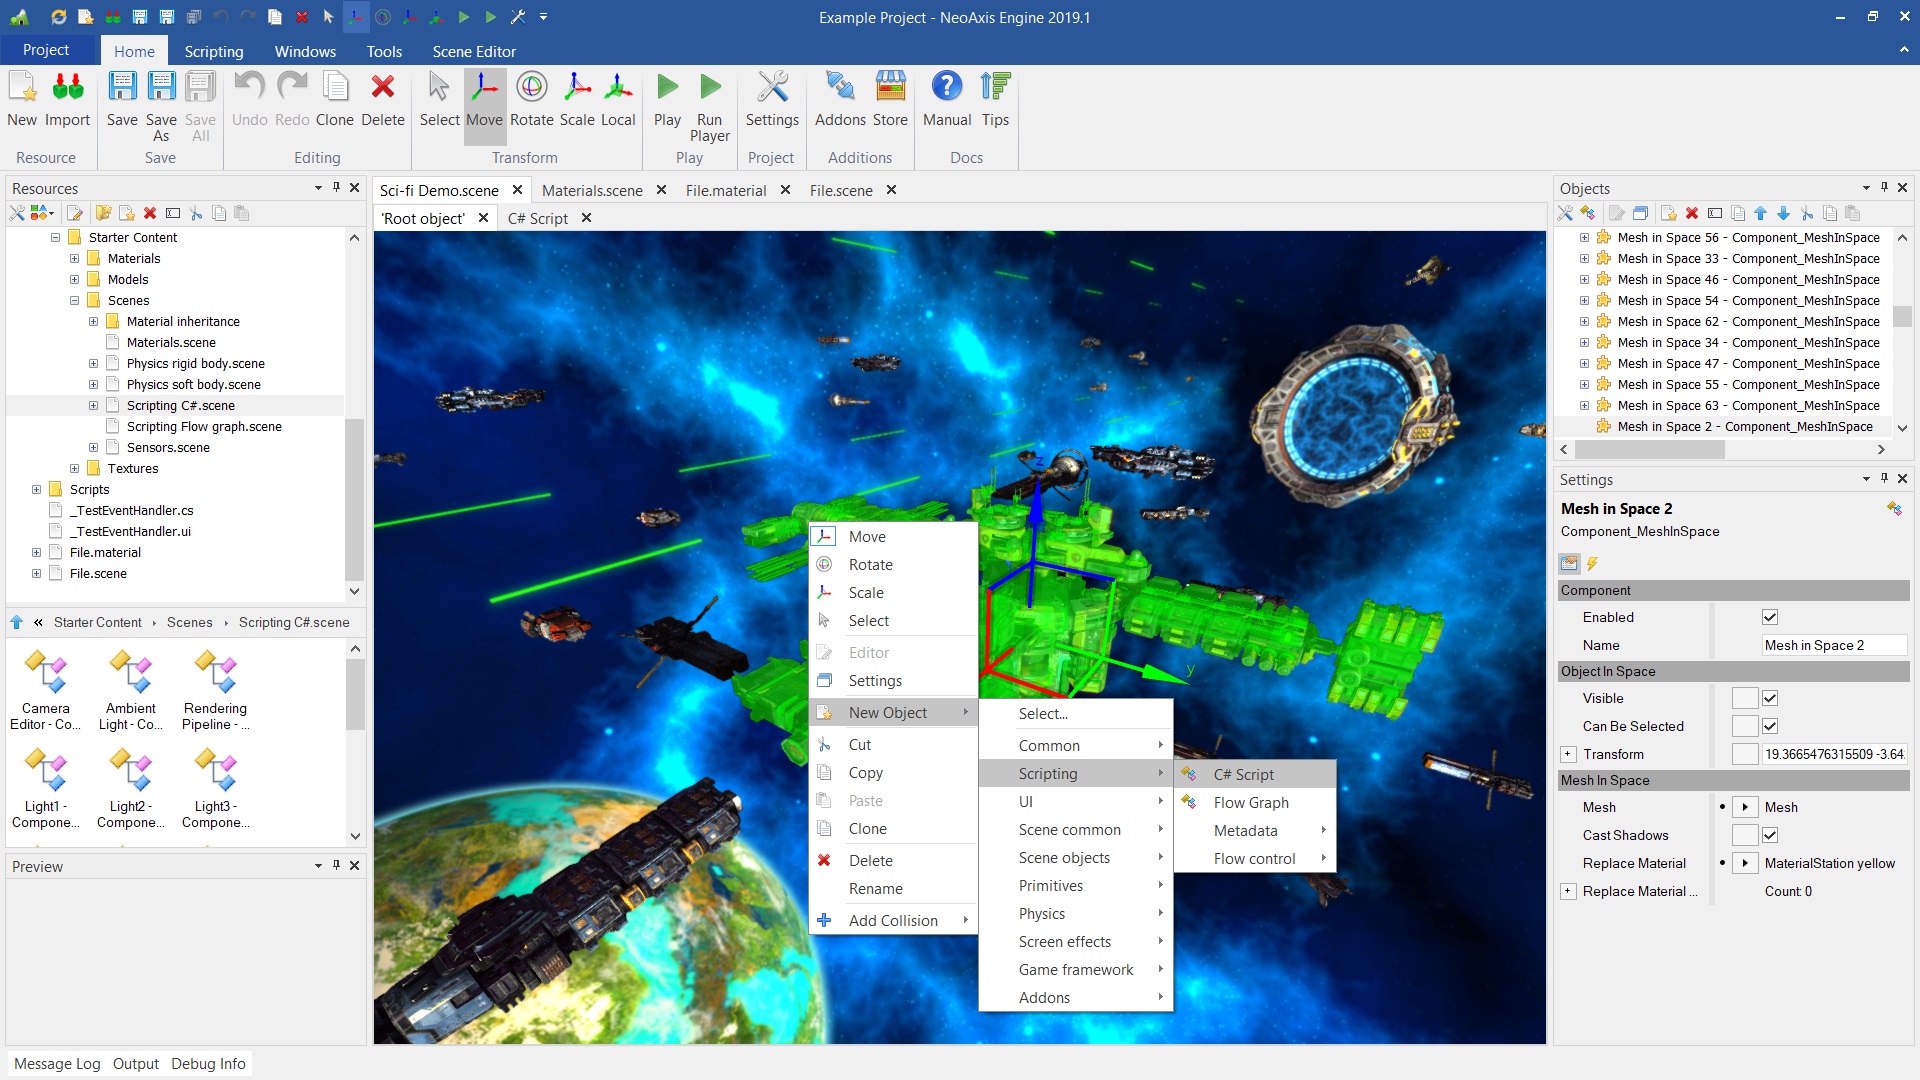Click the Scale transform tool icon

click(577, 88)
